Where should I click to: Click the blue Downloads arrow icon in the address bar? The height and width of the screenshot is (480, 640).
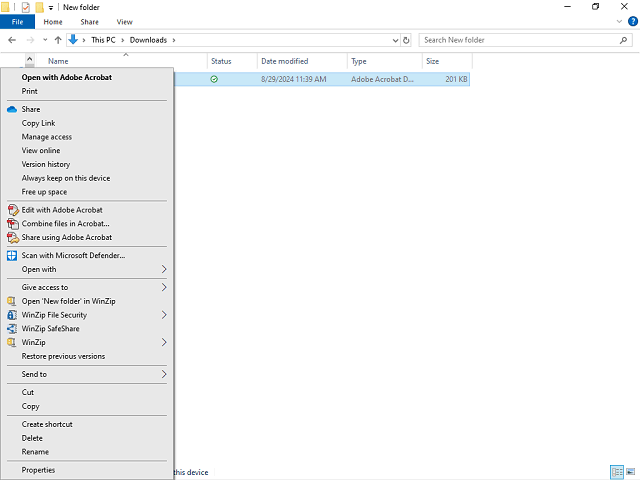click(73, 40)
